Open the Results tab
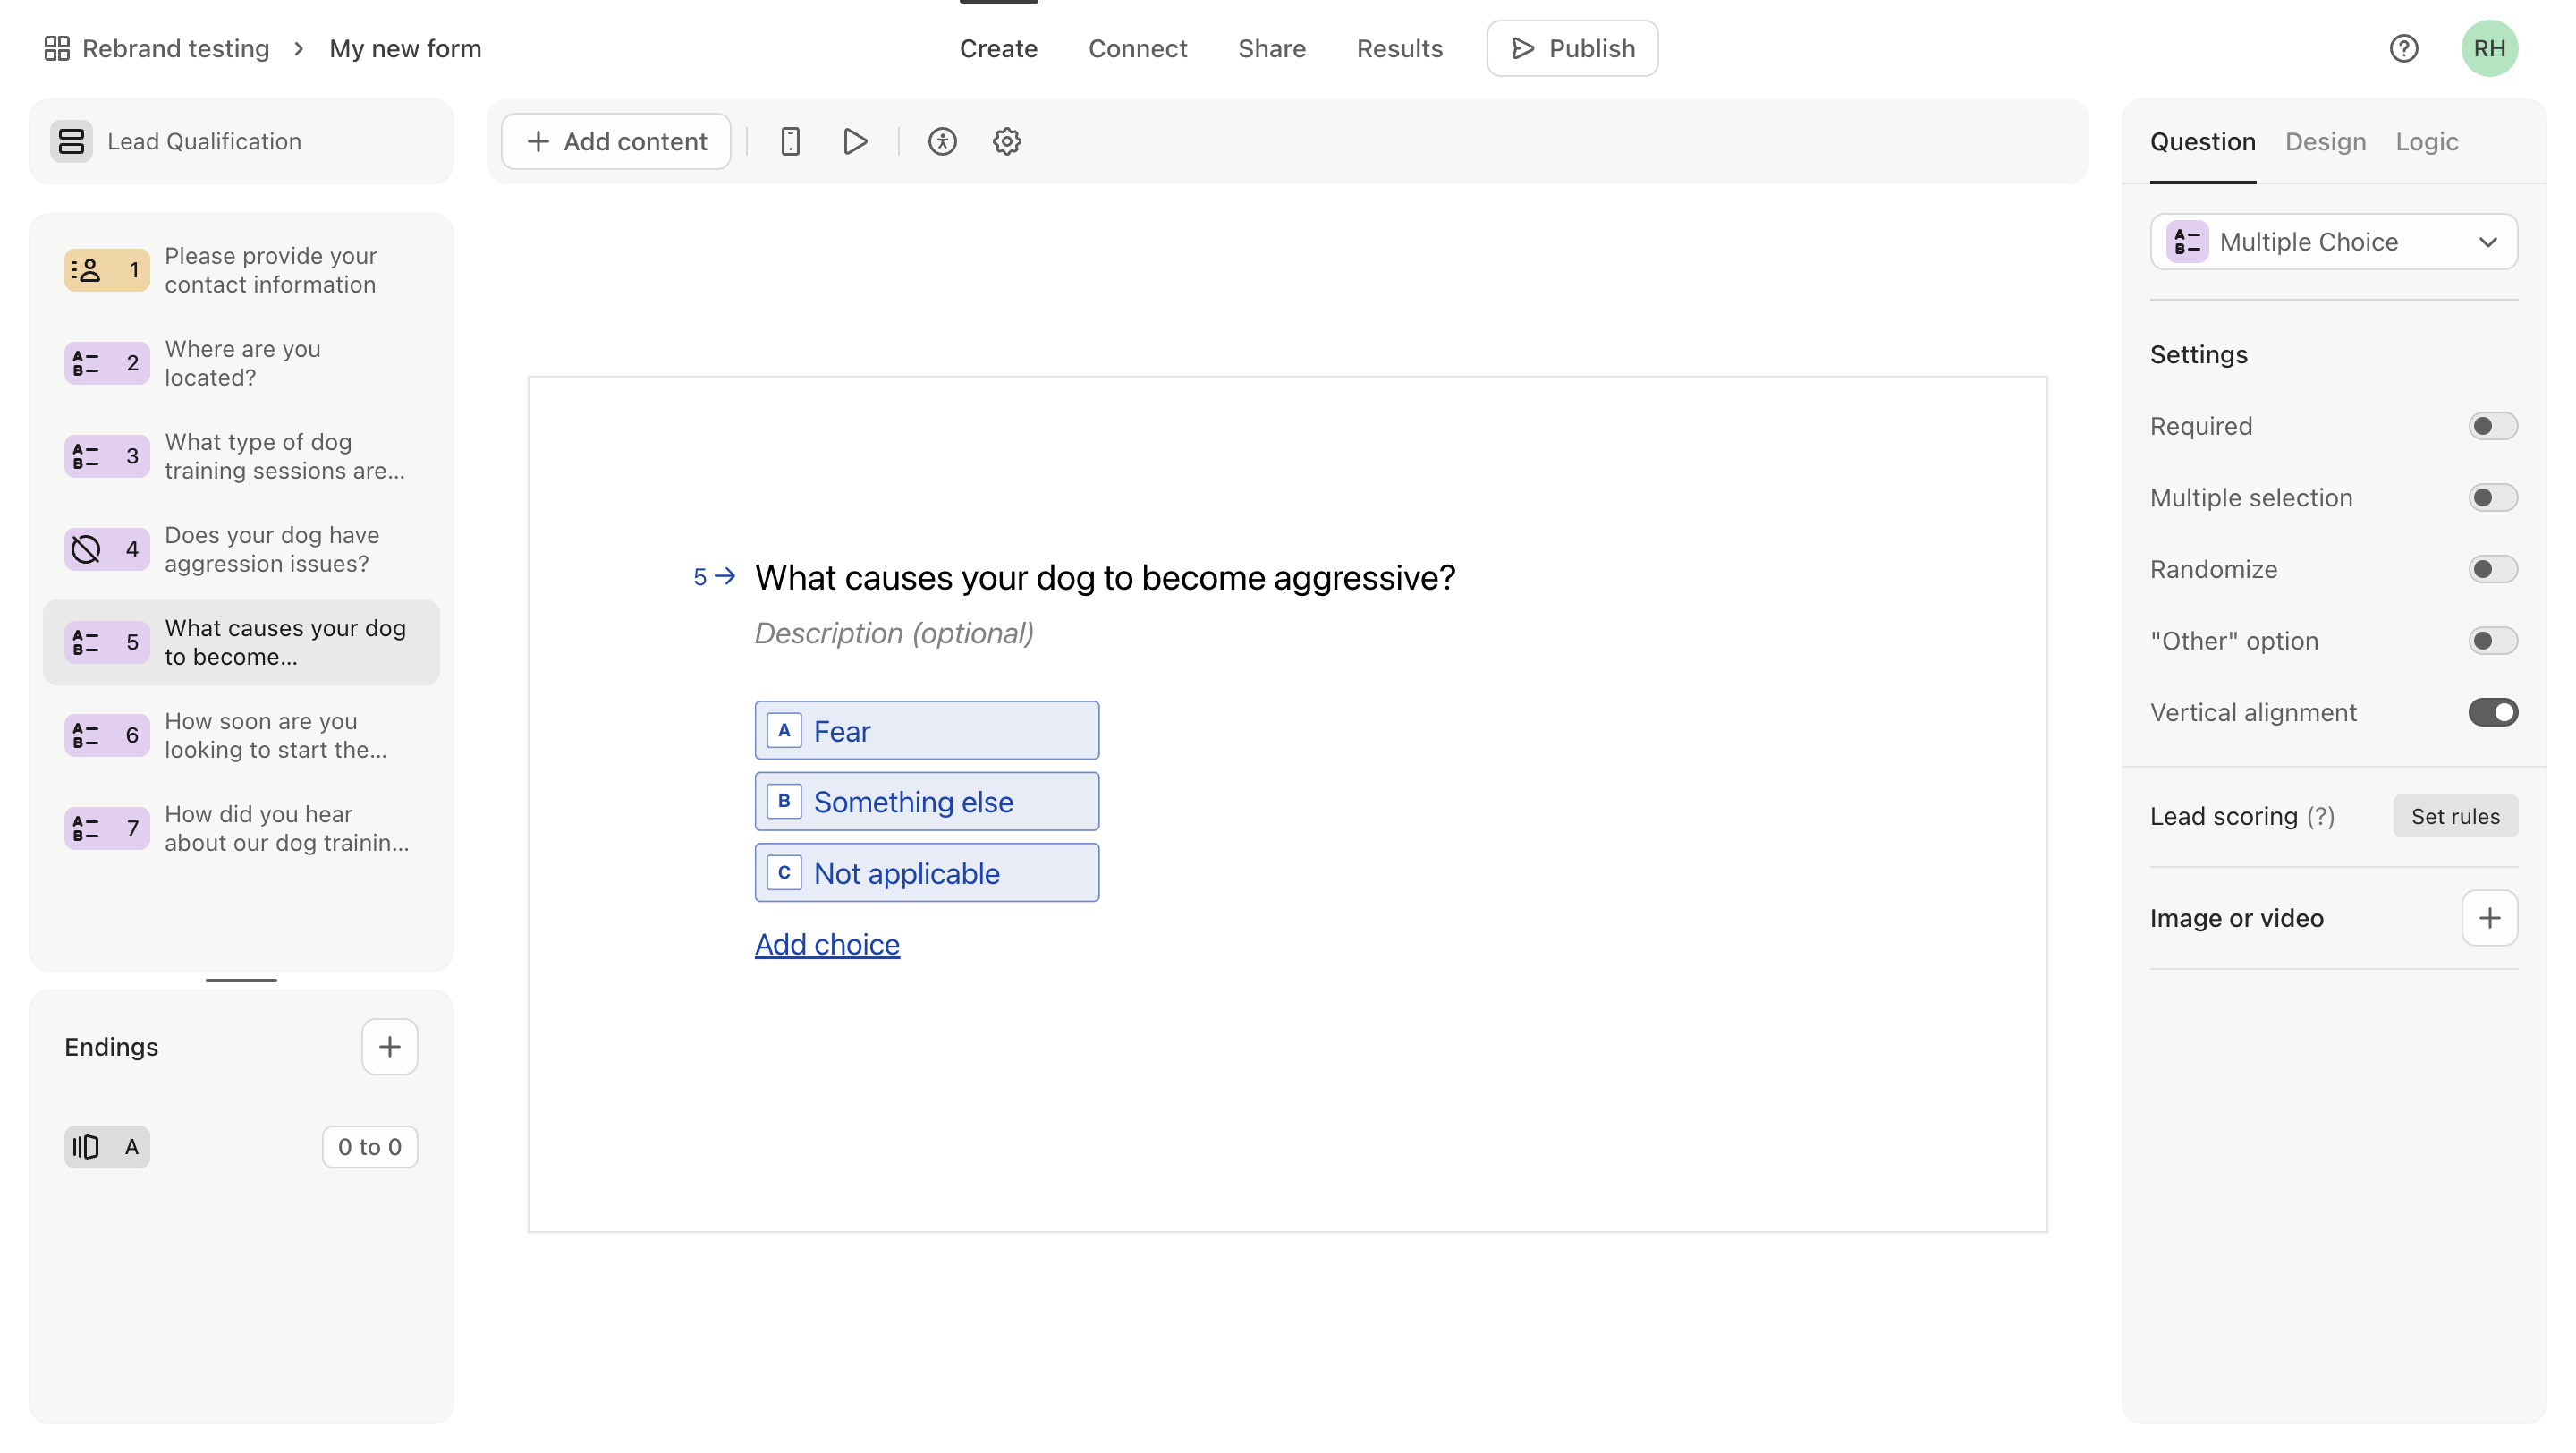 1399,48
